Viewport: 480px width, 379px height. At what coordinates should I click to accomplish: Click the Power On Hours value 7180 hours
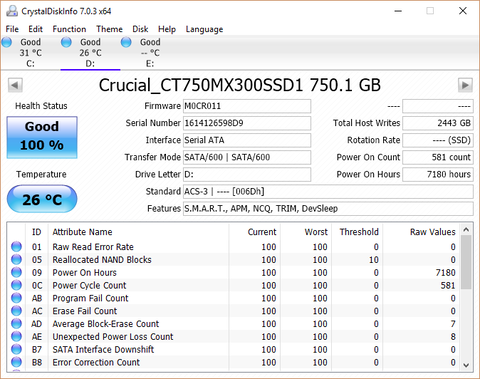438,174
